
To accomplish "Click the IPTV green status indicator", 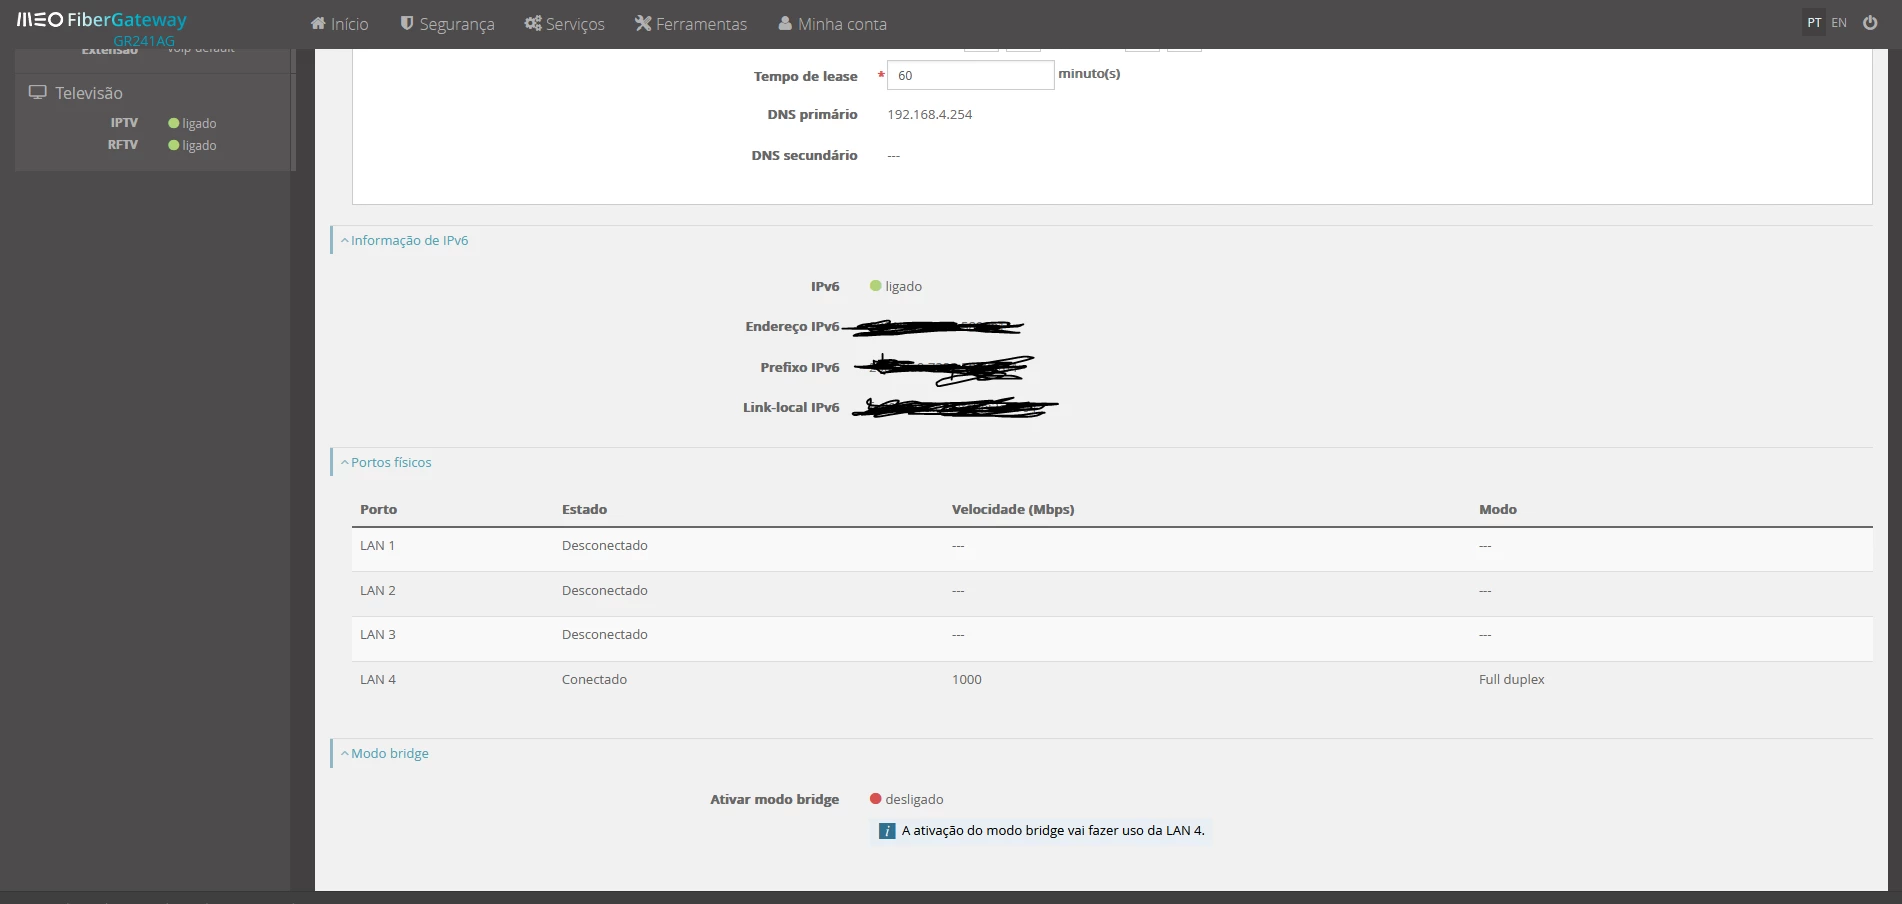I will tap(174, 123).
